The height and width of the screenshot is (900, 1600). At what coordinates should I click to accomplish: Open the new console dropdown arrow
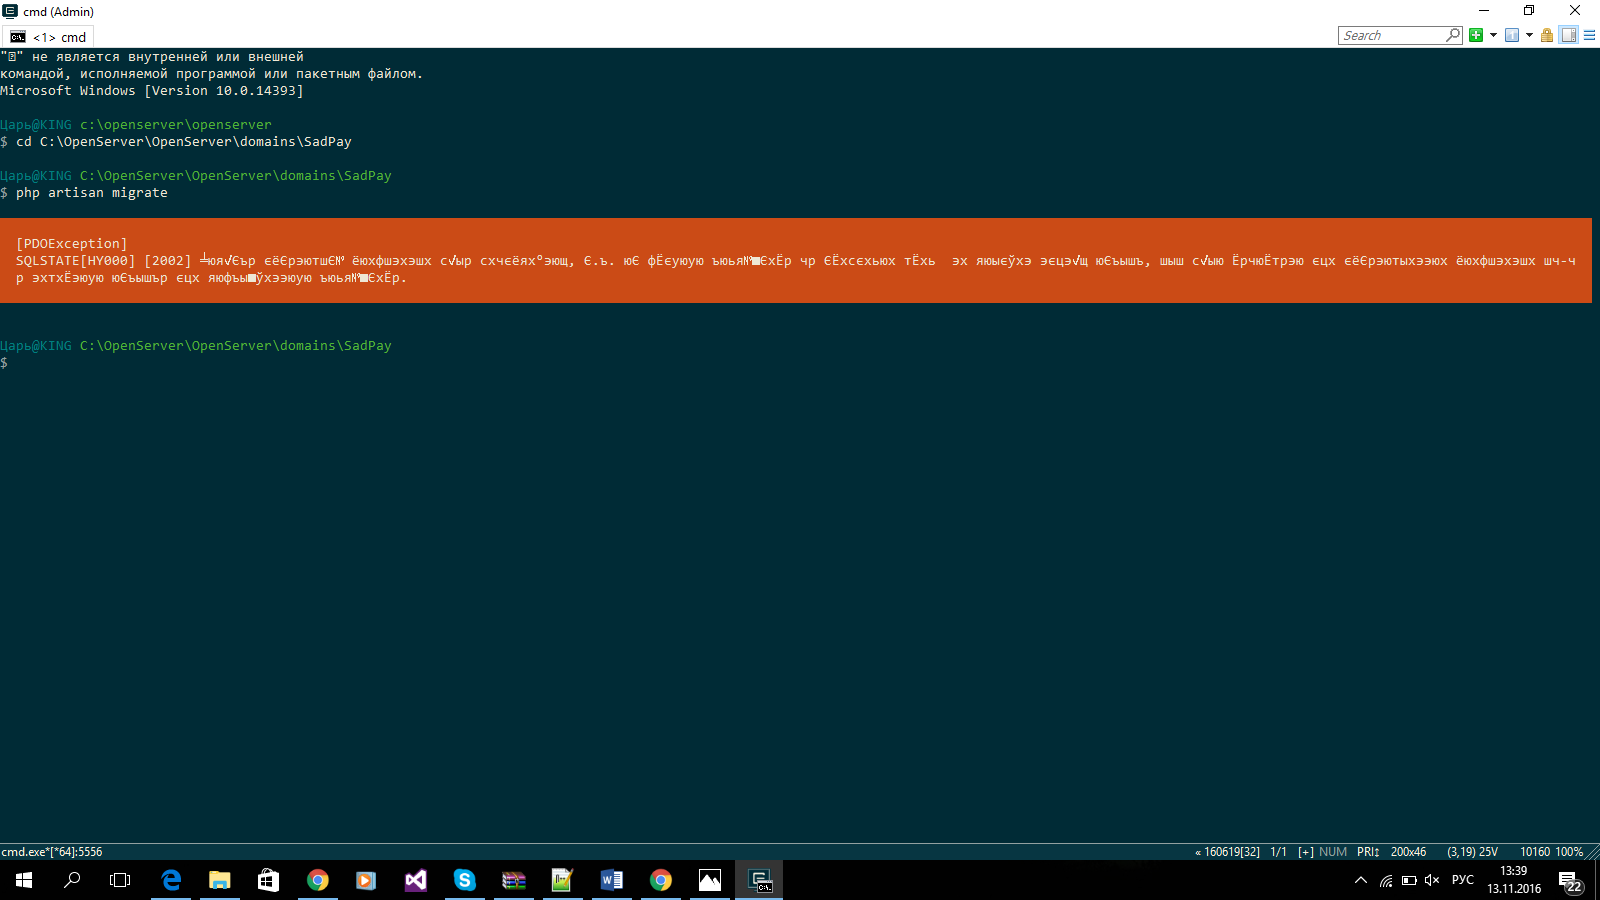[x=1493, y=35]
